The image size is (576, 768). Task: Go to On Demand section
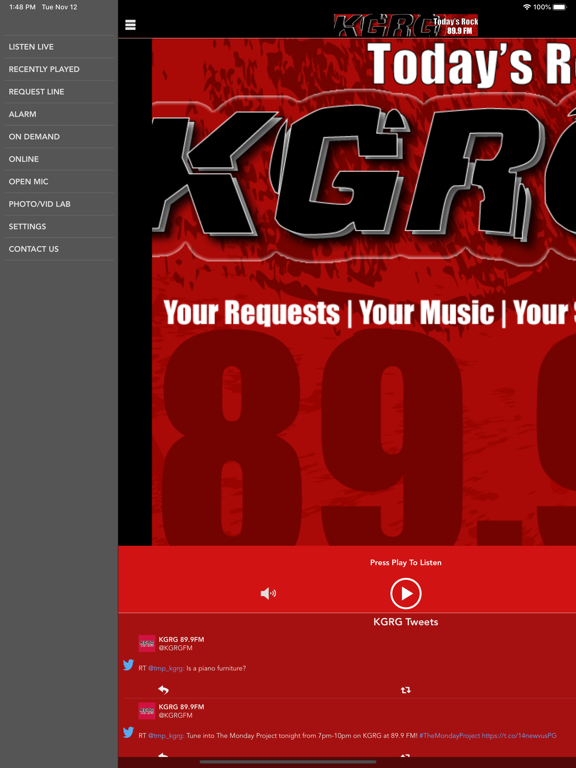[x=59, y=137]
